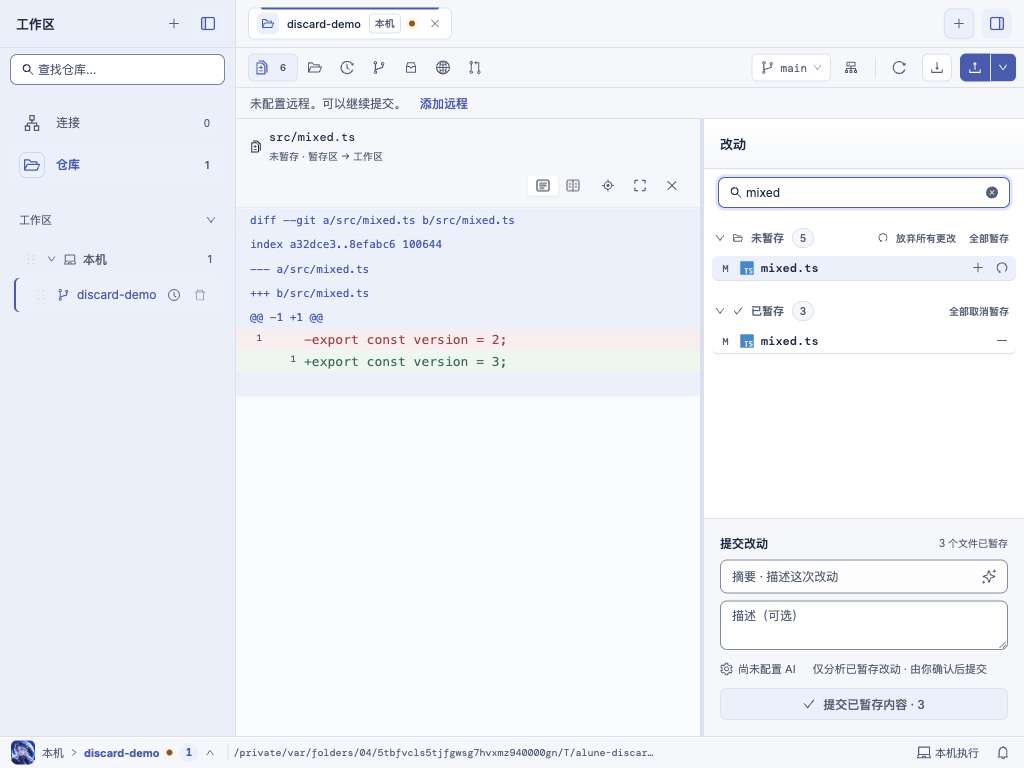Click the pull download button
Viewport: 1024px width, 768px height.
936,68
